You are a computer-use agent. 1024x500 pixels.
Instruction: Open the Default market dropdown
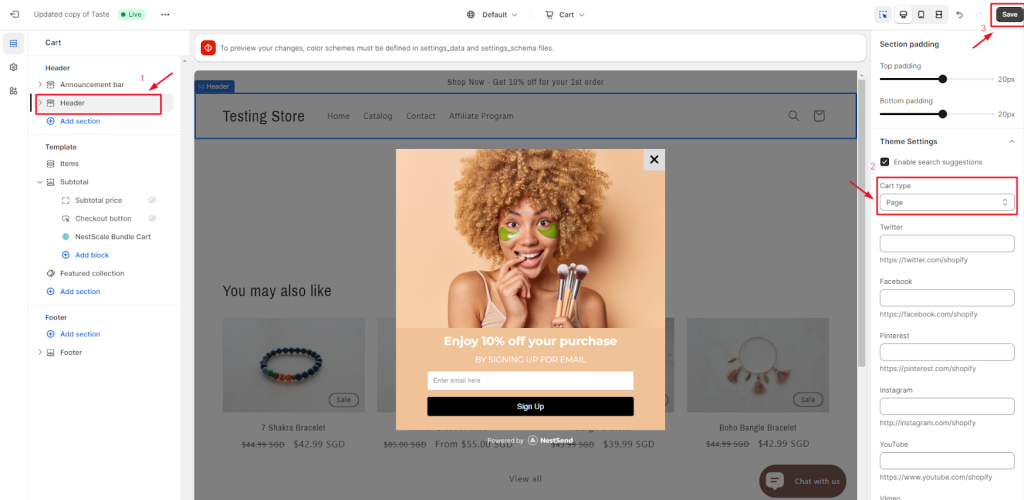[492, 14]
